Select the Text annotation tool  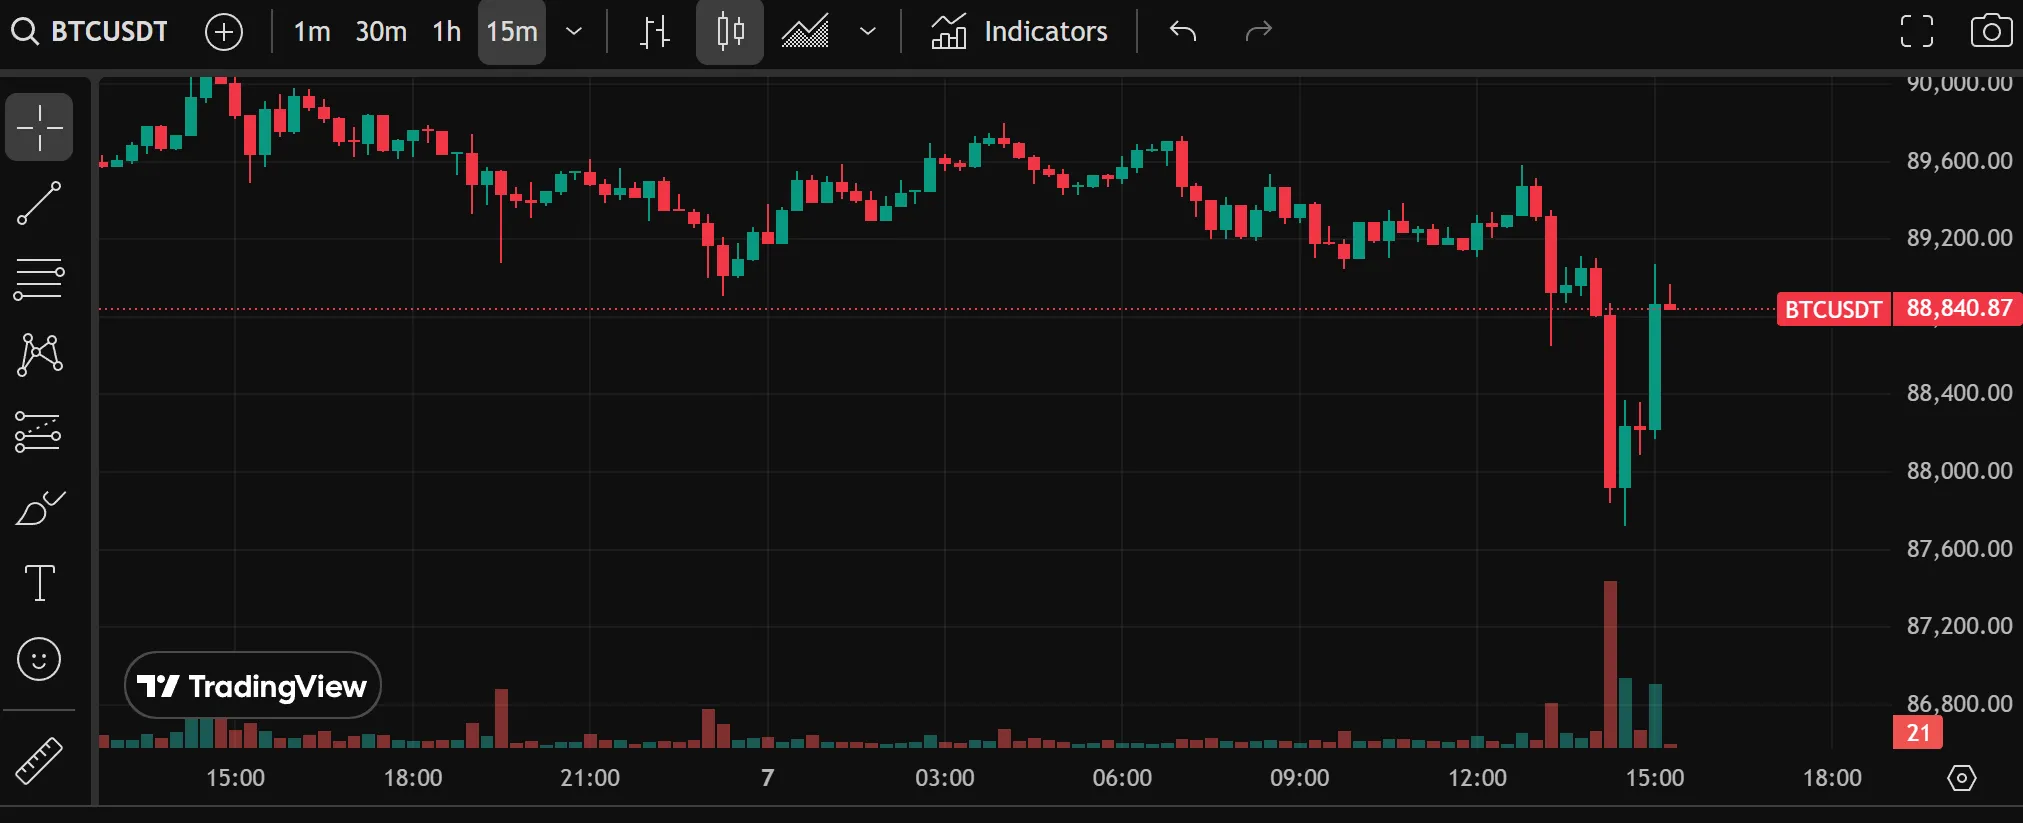(x=39, y=583)
